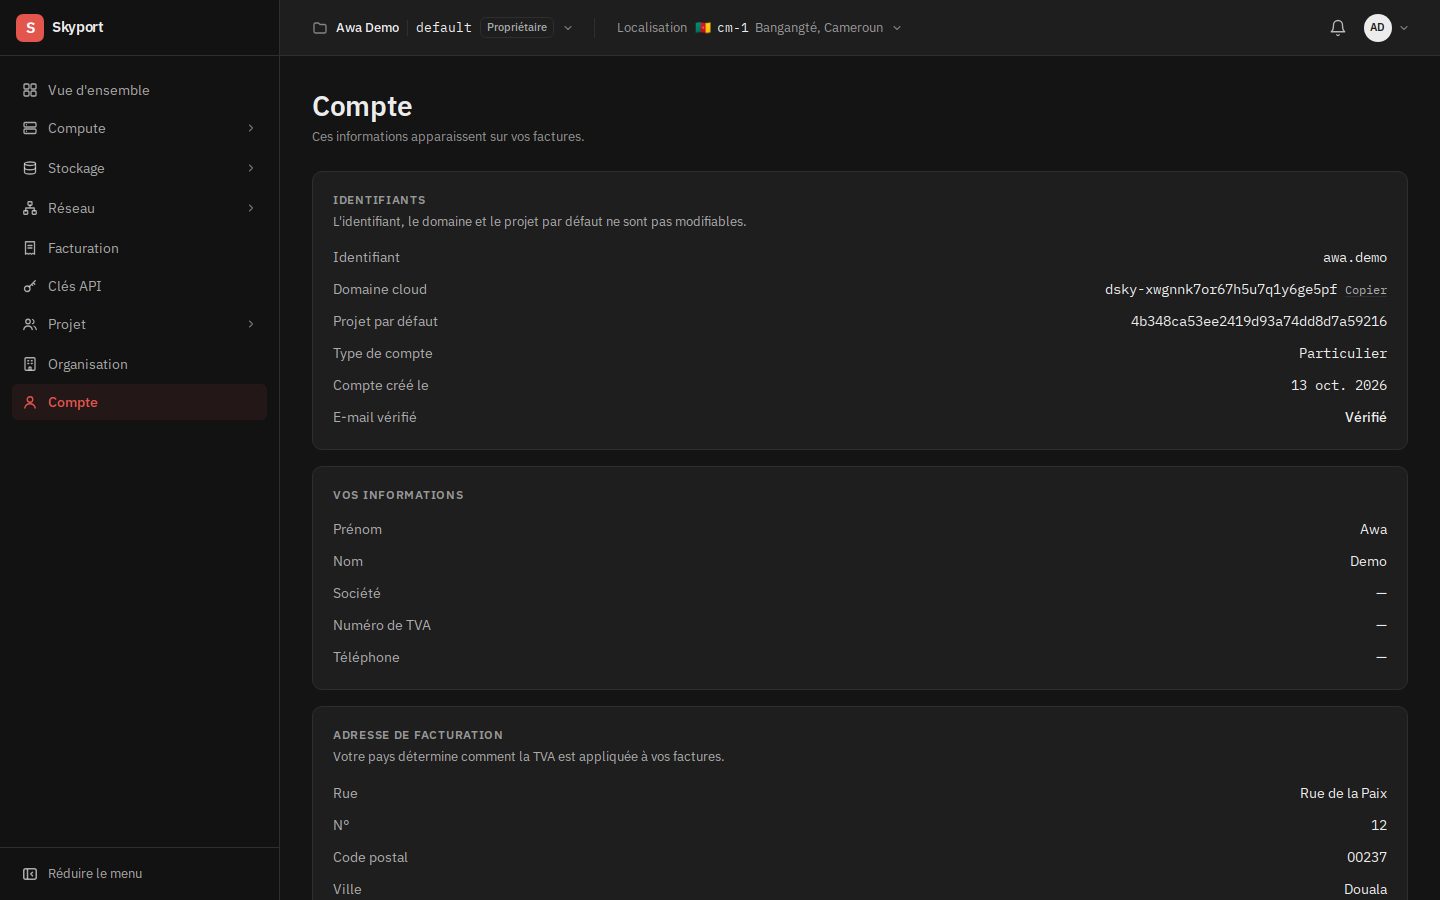The height and width of the screenshot is (900, 1440).
Task: Navigate to Clés API
Action: pos(139,286)
